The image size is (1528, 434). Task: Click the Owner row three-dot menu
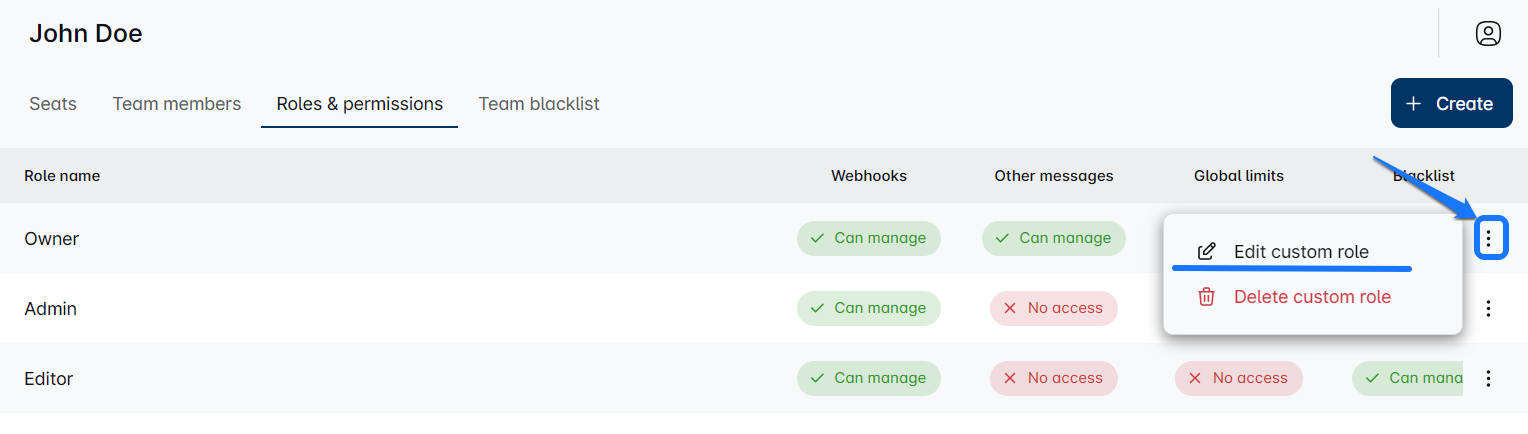click(1489, 238)
